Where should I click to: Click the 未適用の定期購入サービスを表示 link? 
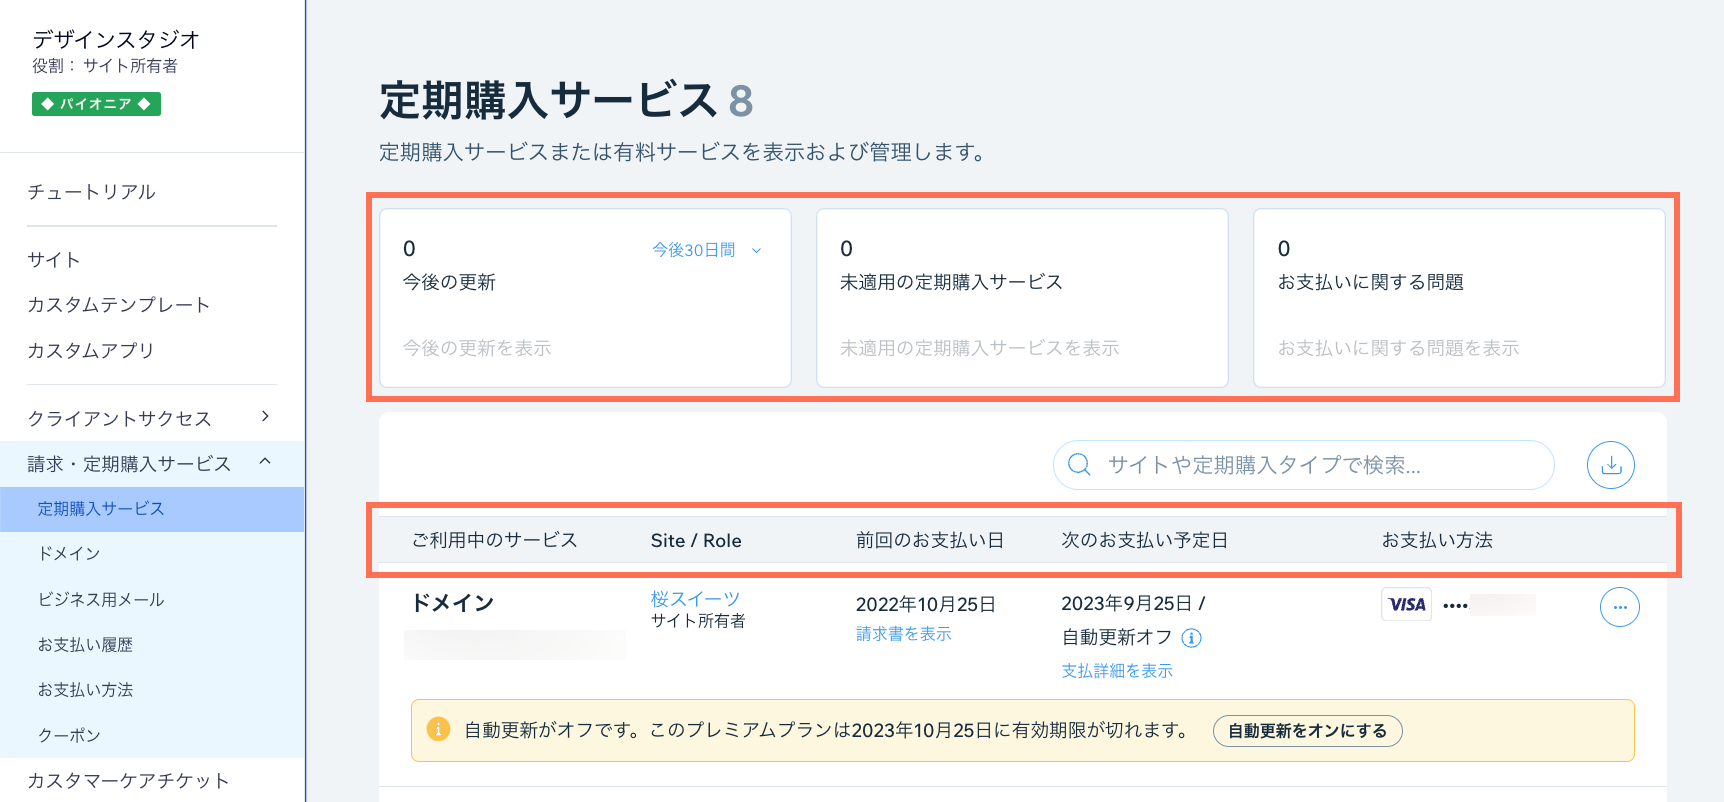pos(979,348)
